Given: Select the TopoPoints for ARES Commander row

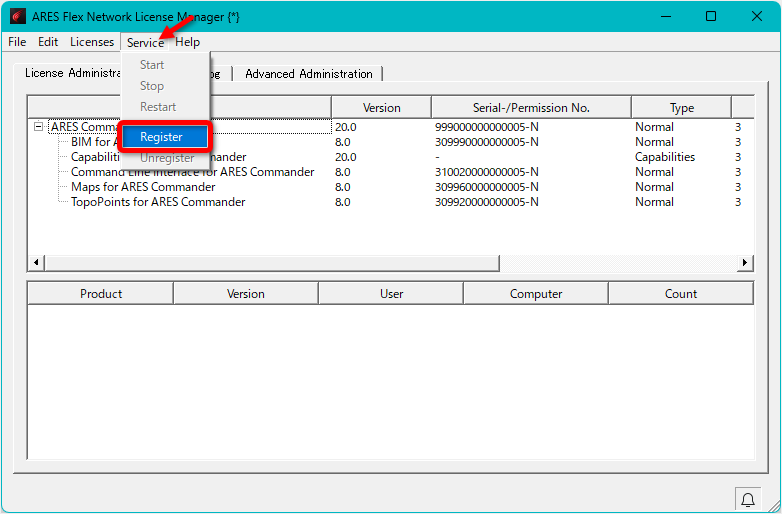Looking at the screenshot, I should click(x=158, y=202).
